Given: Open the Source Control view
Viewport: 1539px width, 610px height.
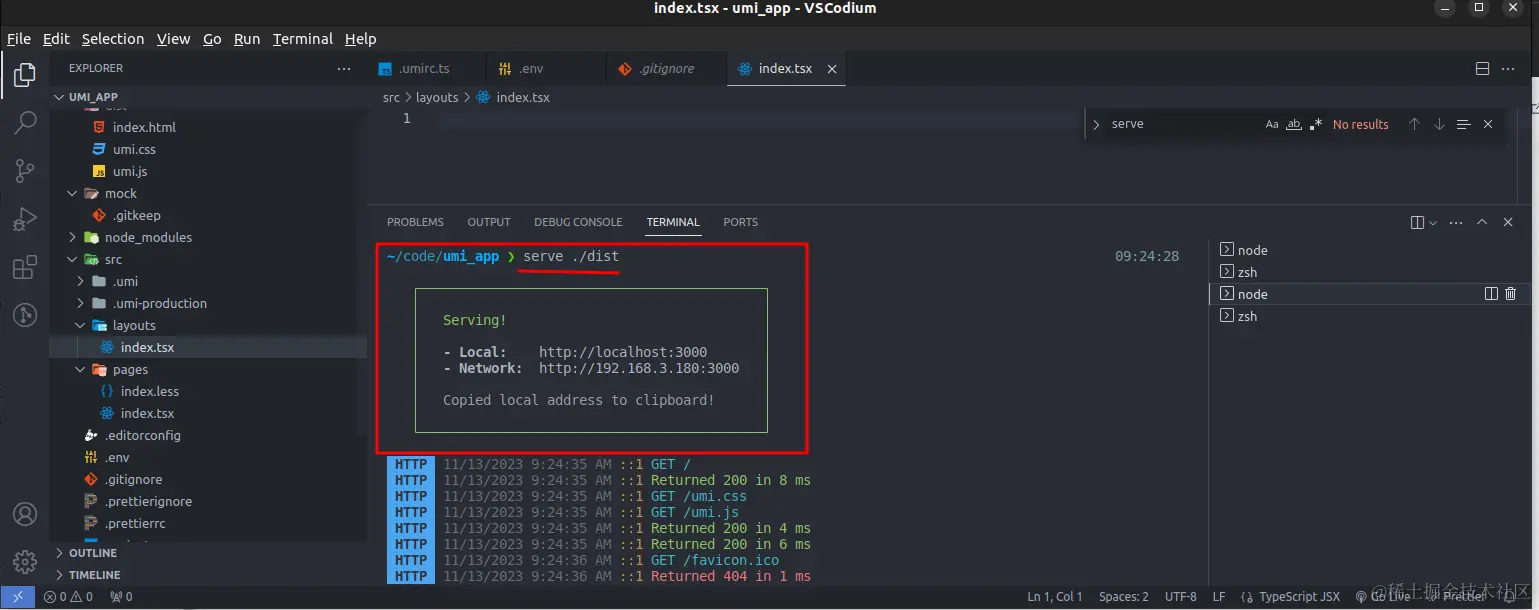Looking at the screenshot, I should tap(25, 171).
